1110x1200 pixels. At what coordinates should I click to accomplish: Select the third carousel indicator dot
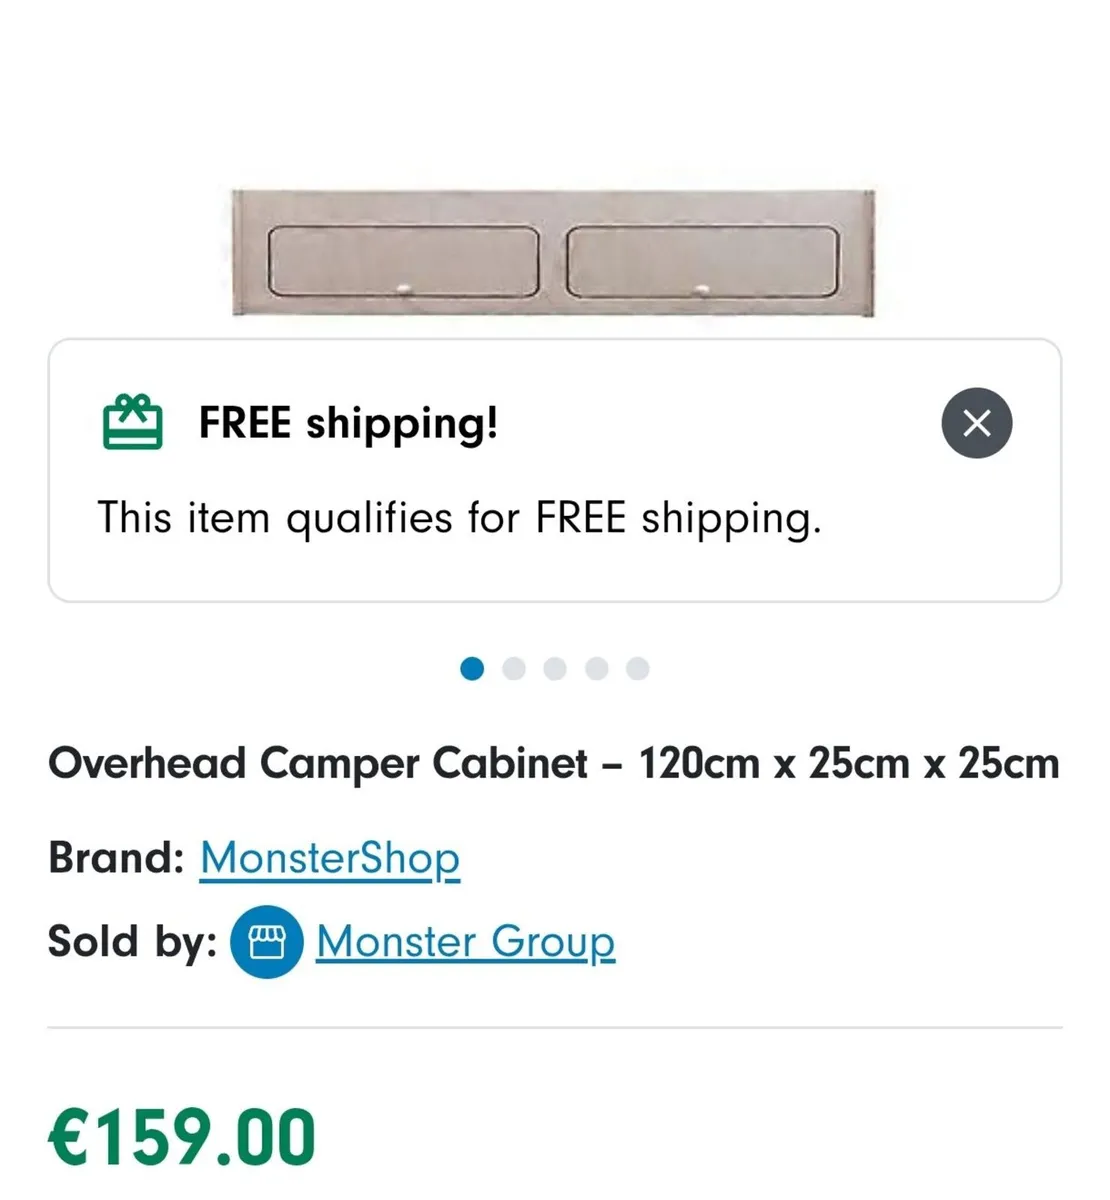(555, 669)
